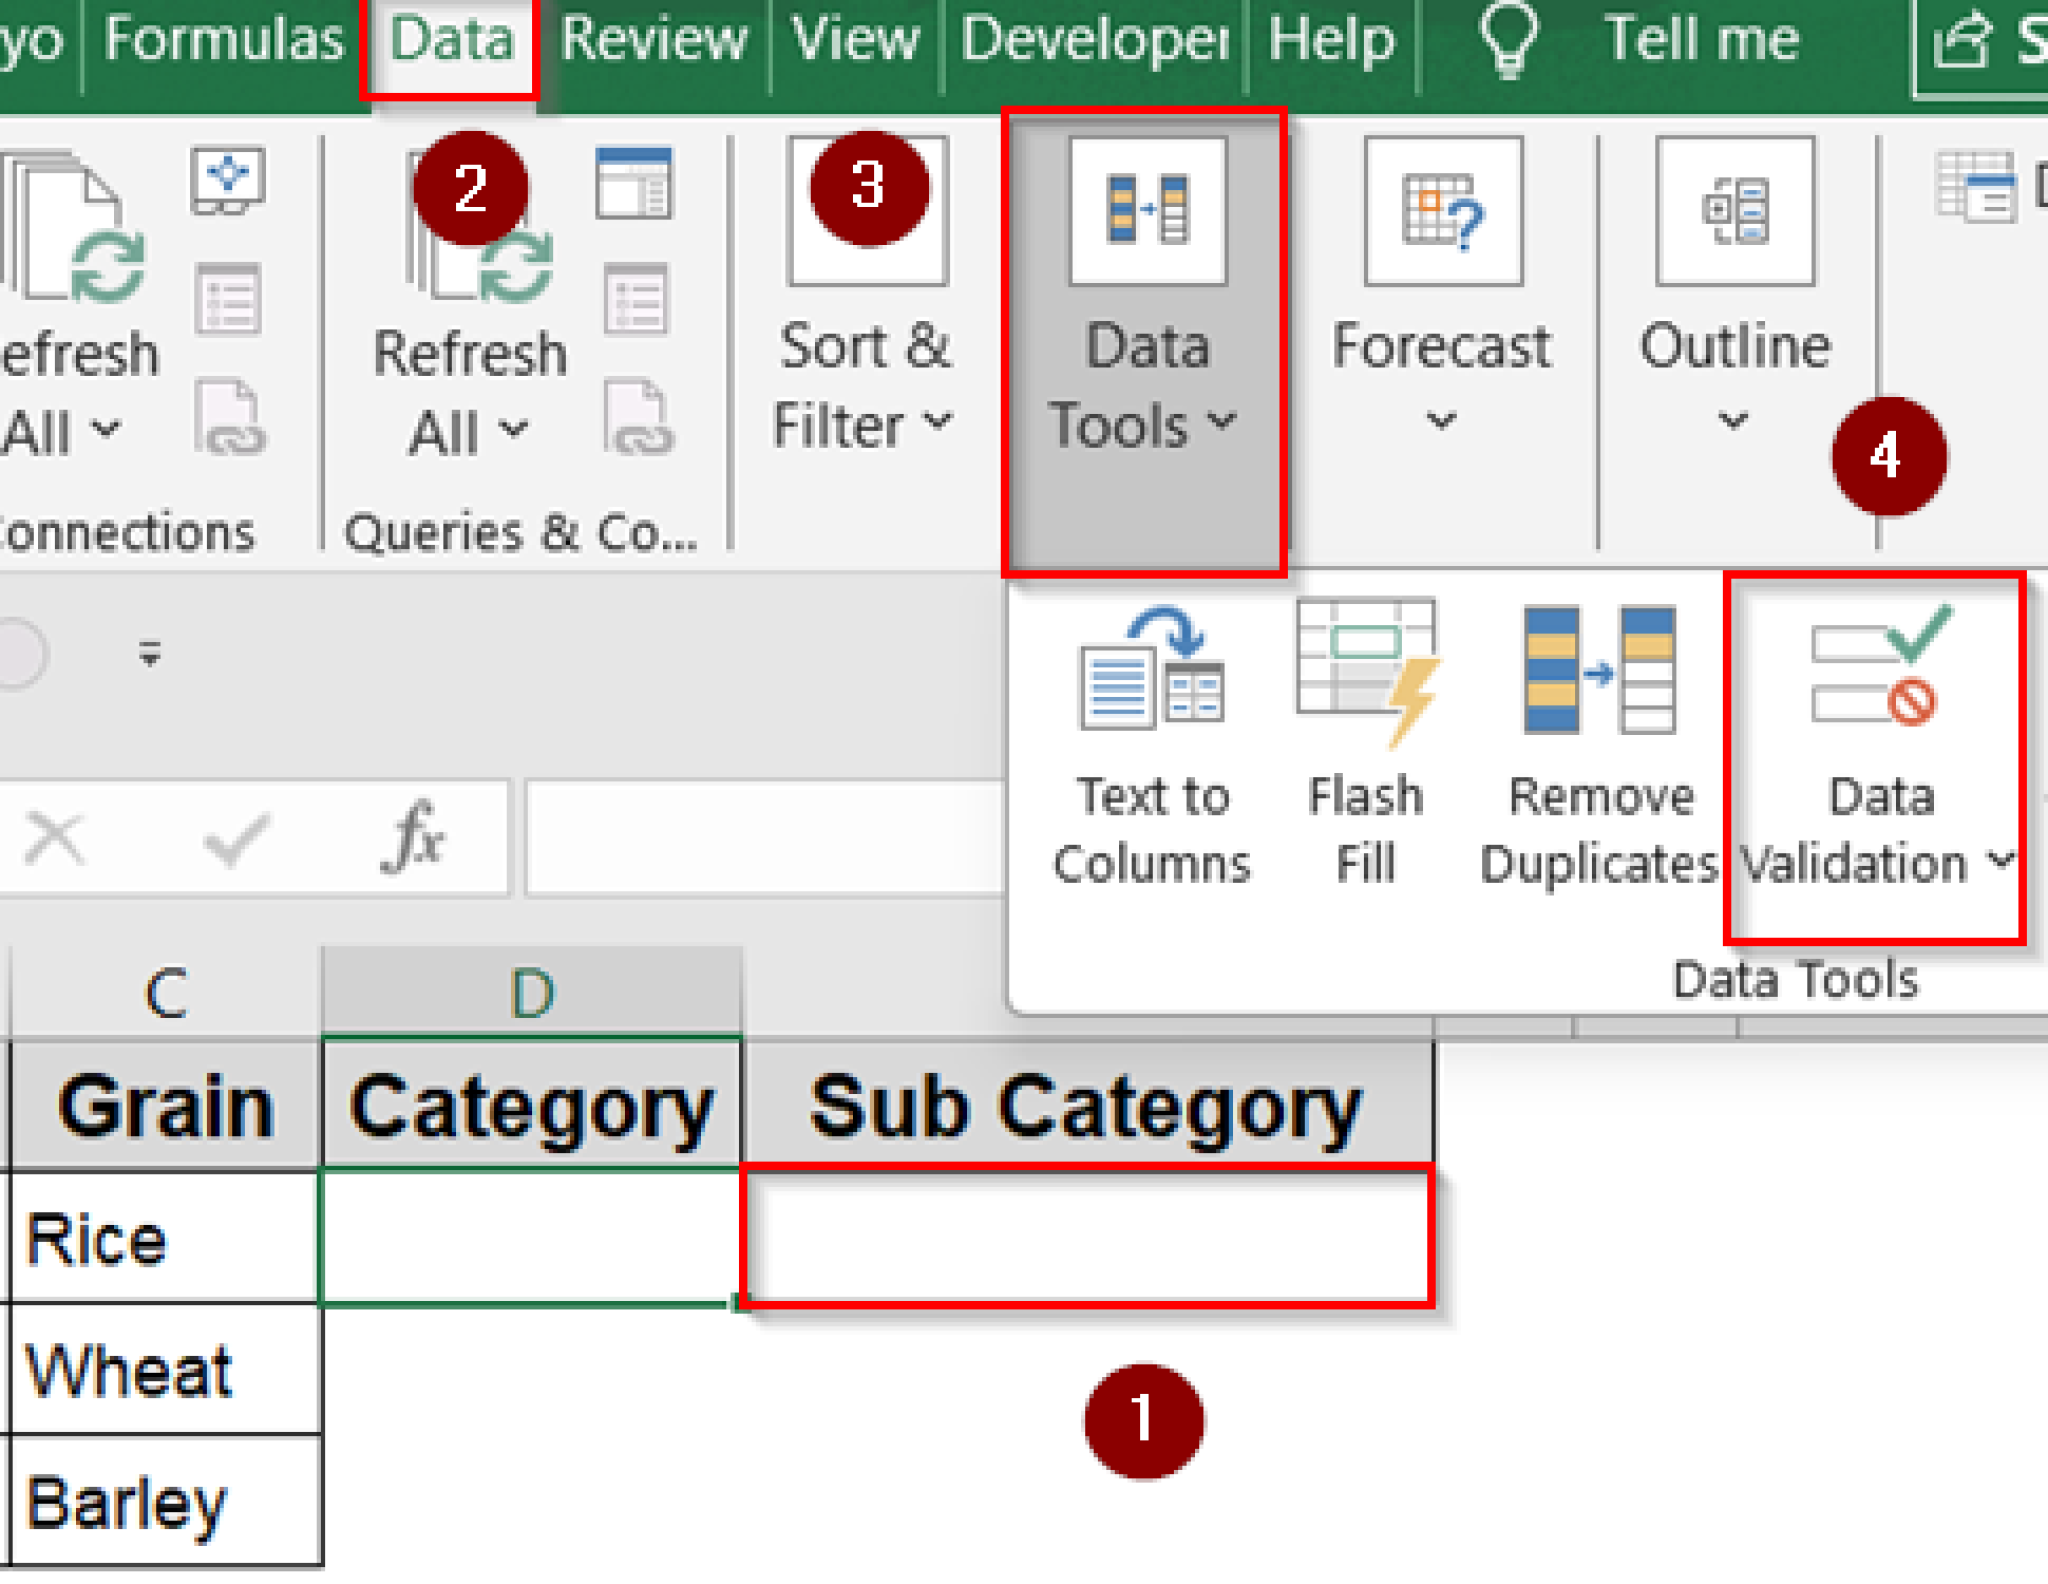Open the Text to Columns tool
Screen dimensions: 2048x1584
[1152, 740]
